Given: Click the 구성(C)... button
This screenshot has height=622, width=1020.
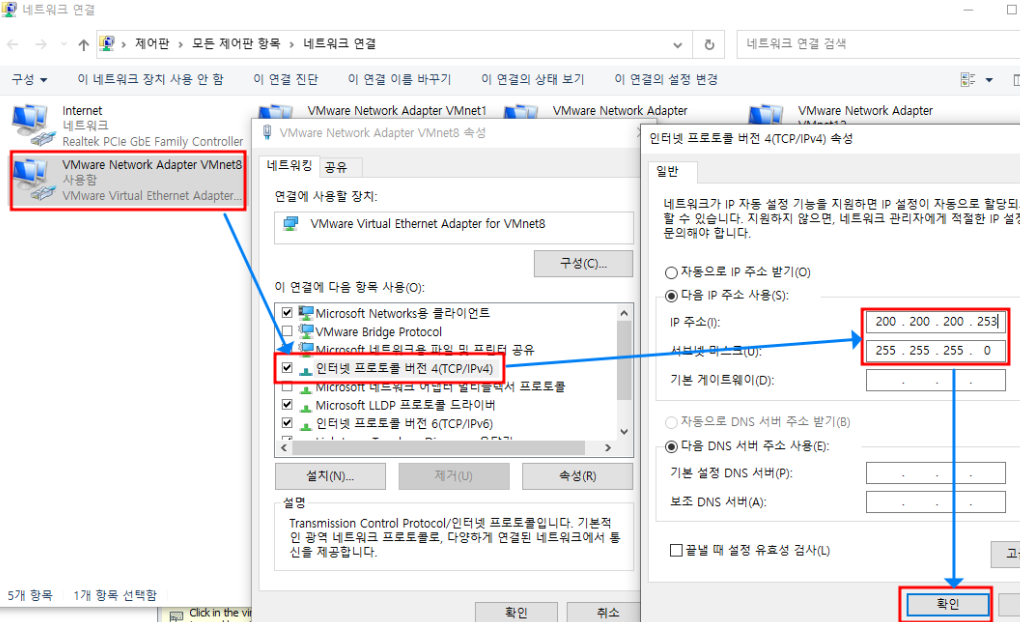Looking at the screenshot, I should point(584,264).
